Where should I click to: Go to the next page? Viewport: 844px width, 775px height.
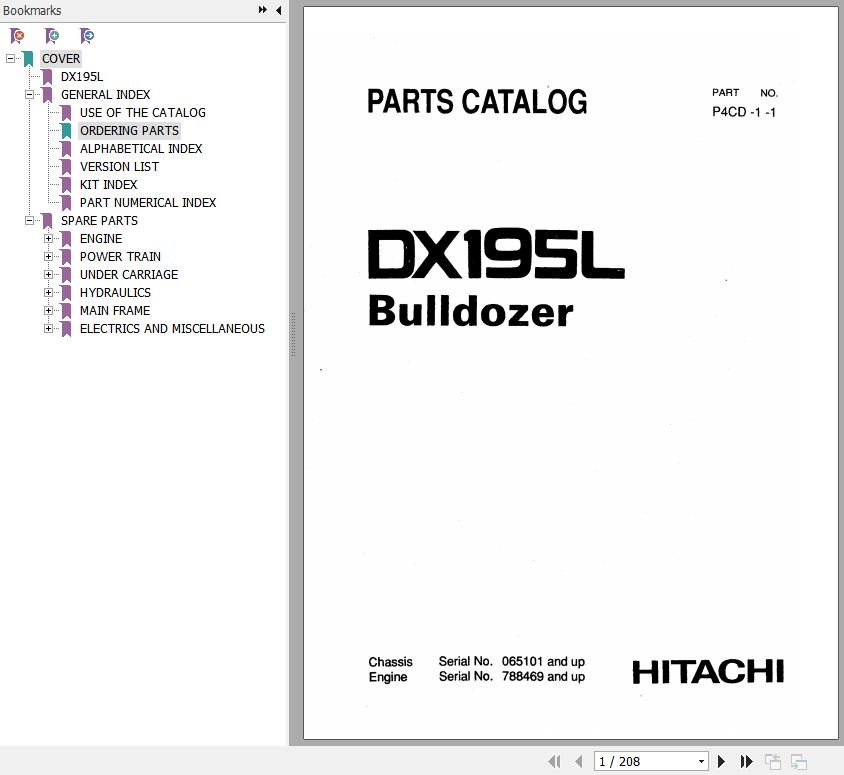pyautogui.click(x=721, y=762)
